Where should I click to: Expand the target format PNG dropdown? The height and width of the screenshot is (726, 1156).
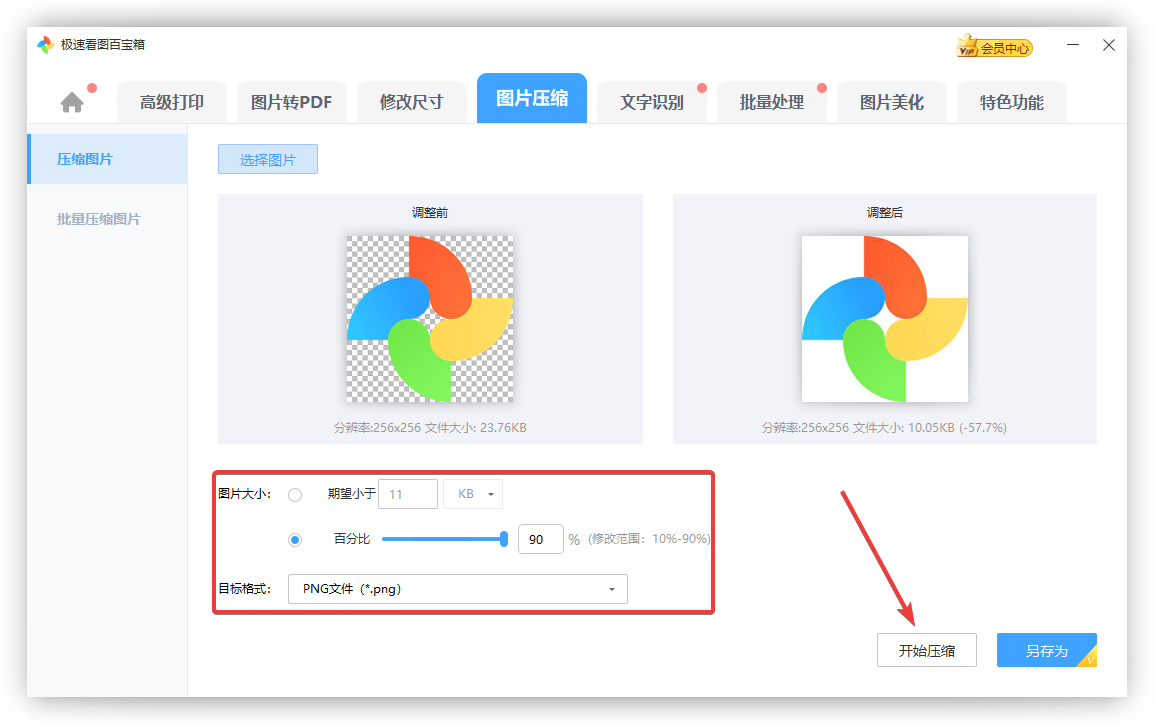click(x=458, y=589)
